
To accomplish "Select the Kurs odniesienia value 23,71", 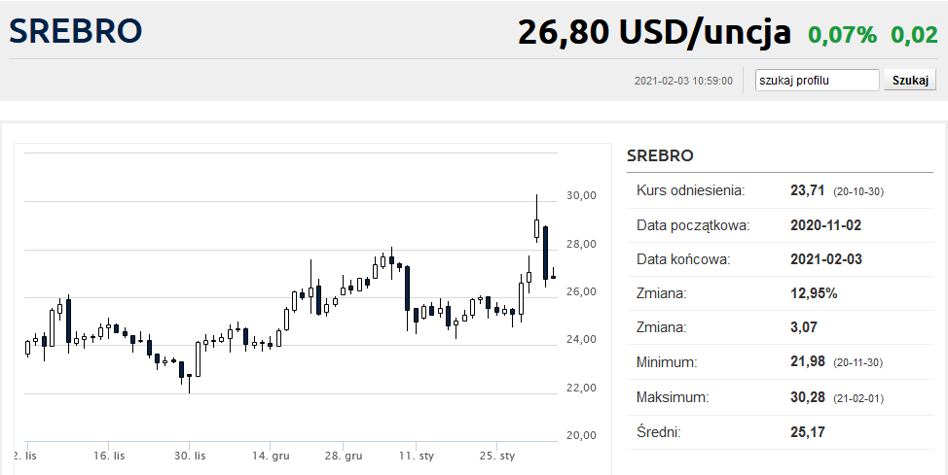I will (x=808, y=191).
